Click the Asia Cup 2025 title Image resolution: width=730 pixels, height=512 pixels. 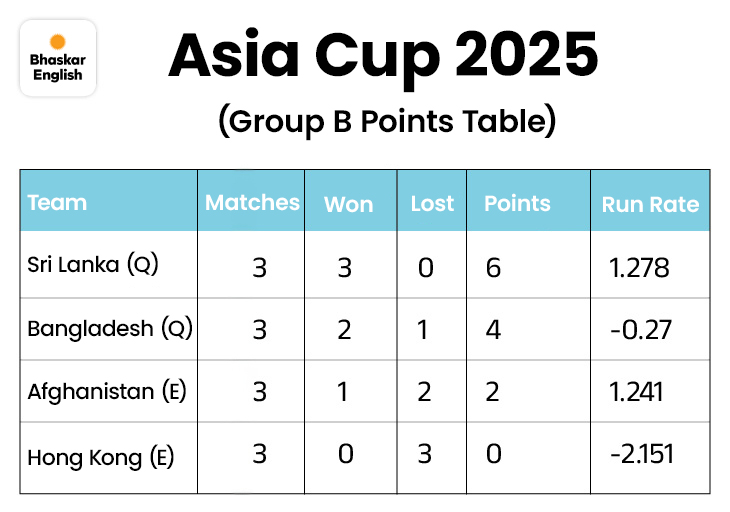tap(384, 56)
